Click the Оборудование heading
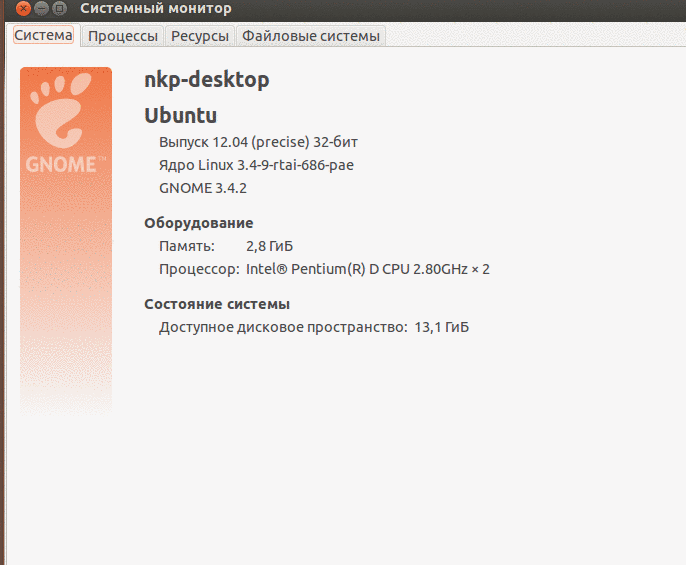Screen dimensions: 686x565 [x=199, y=223]
